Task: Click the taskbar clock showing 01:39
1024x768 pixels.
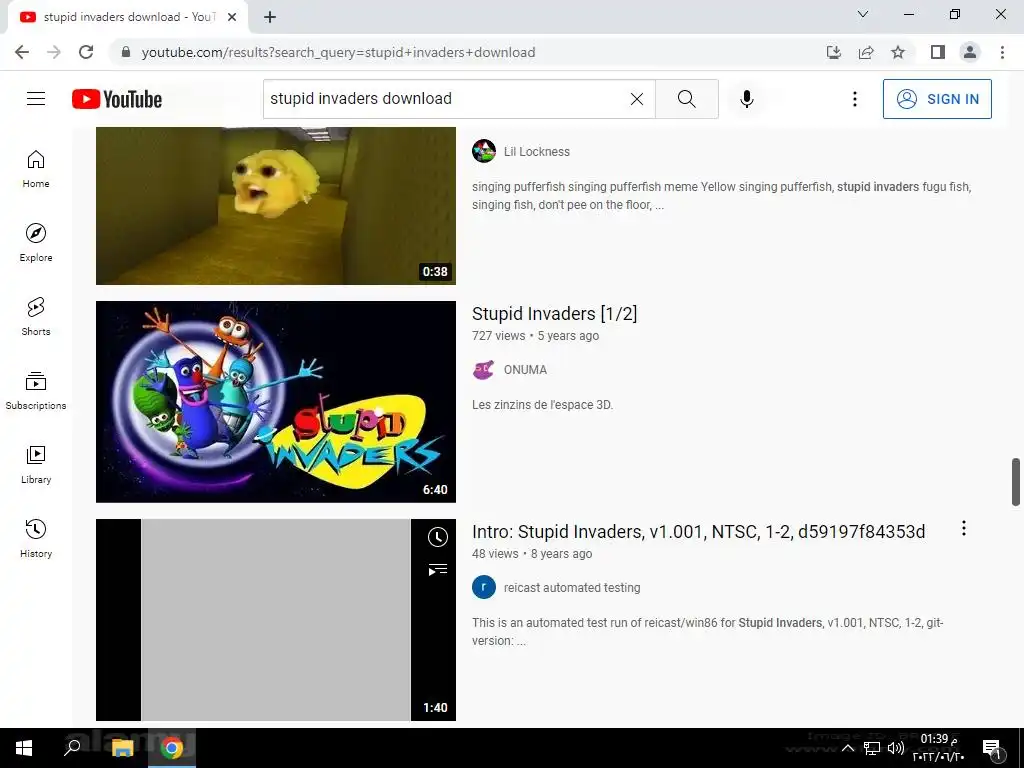Action: (x=939, y=748)
